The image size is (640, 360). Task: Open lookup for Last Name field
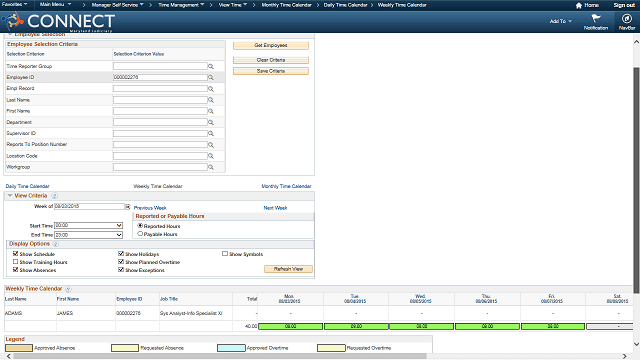211,100
